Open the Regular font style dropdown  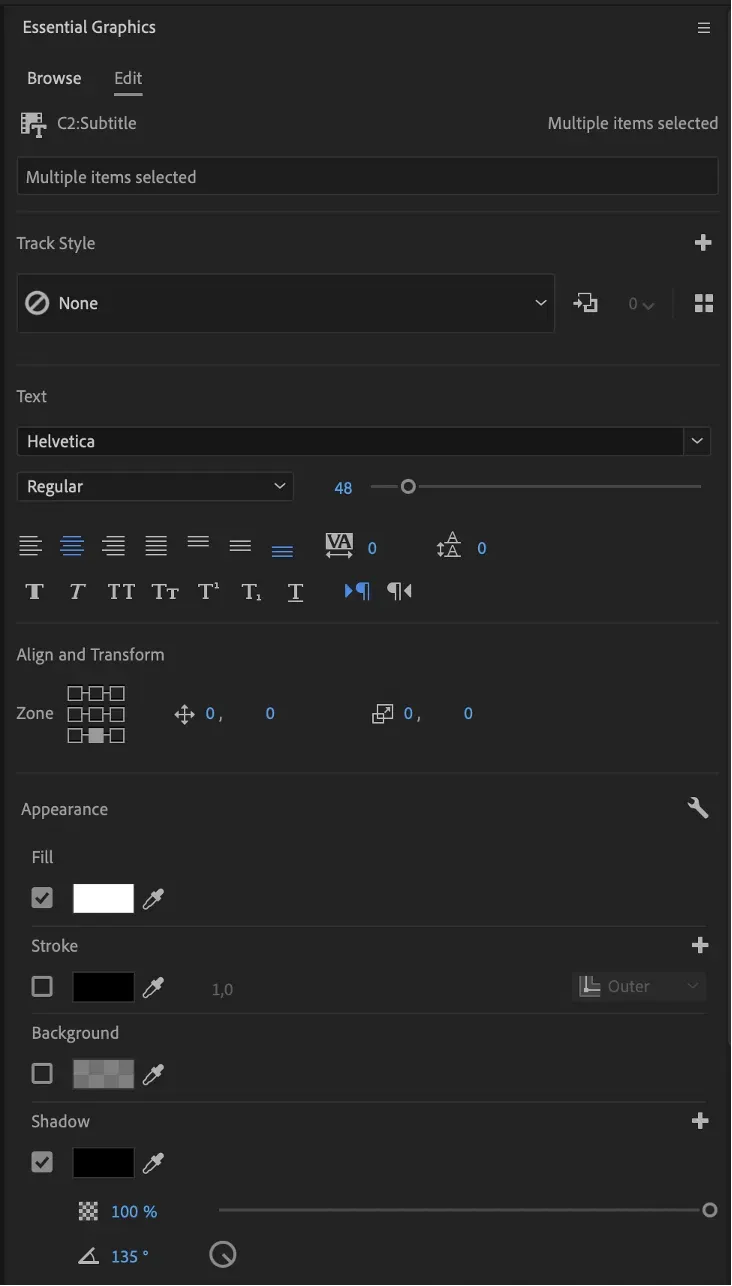(x=155, y=487)
